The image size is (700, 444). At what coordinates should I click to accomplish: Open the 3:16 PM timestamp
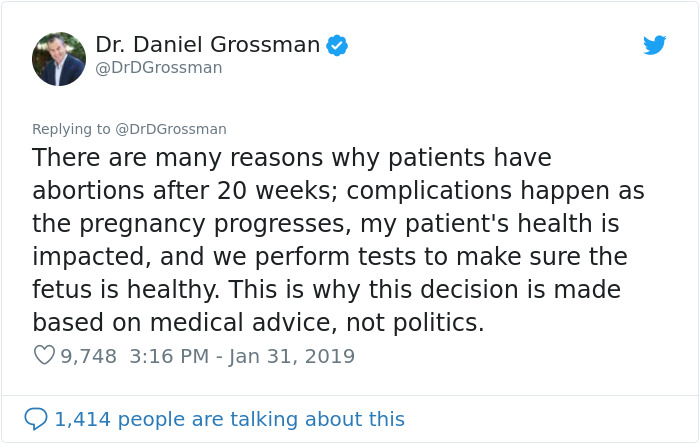pyautogui.click(x=166, y=356)
